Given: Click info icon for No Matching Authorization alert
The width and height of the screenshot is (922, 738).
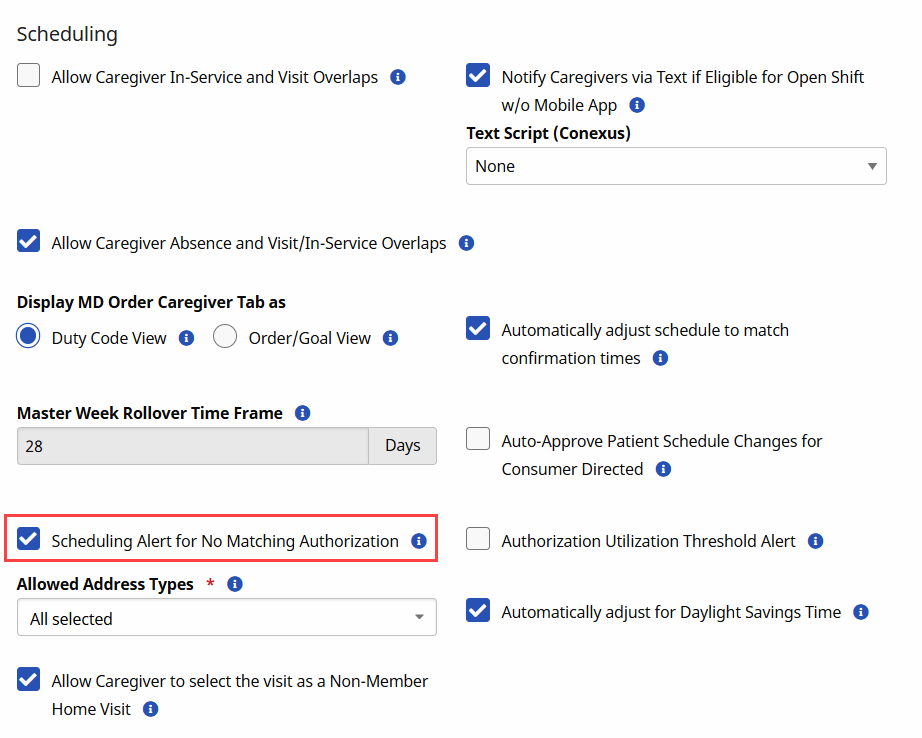Looking at the screenshot, I should pyautogui.click(x=419, y=541).
